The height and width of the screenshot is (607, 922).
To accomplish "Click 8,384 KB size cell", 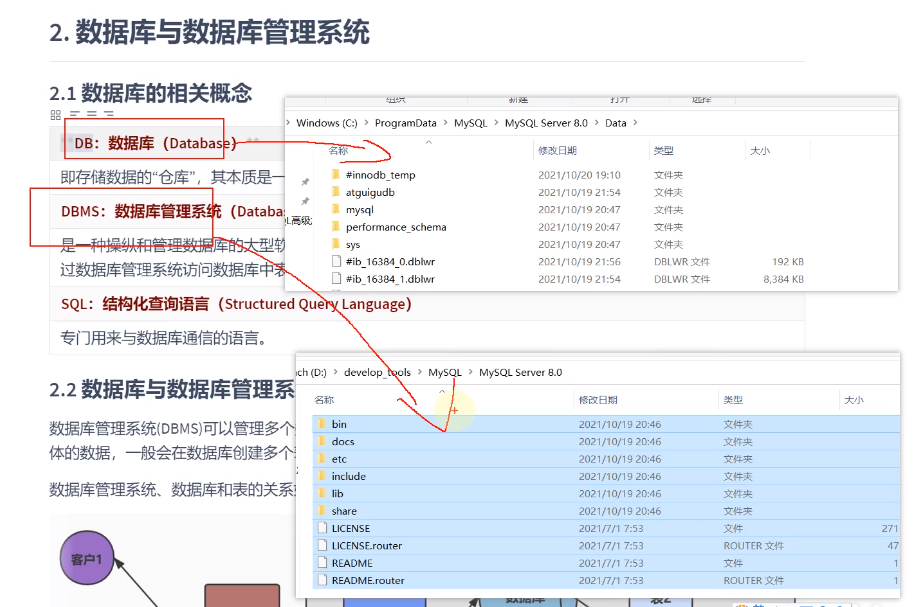I will pos(783,279).
